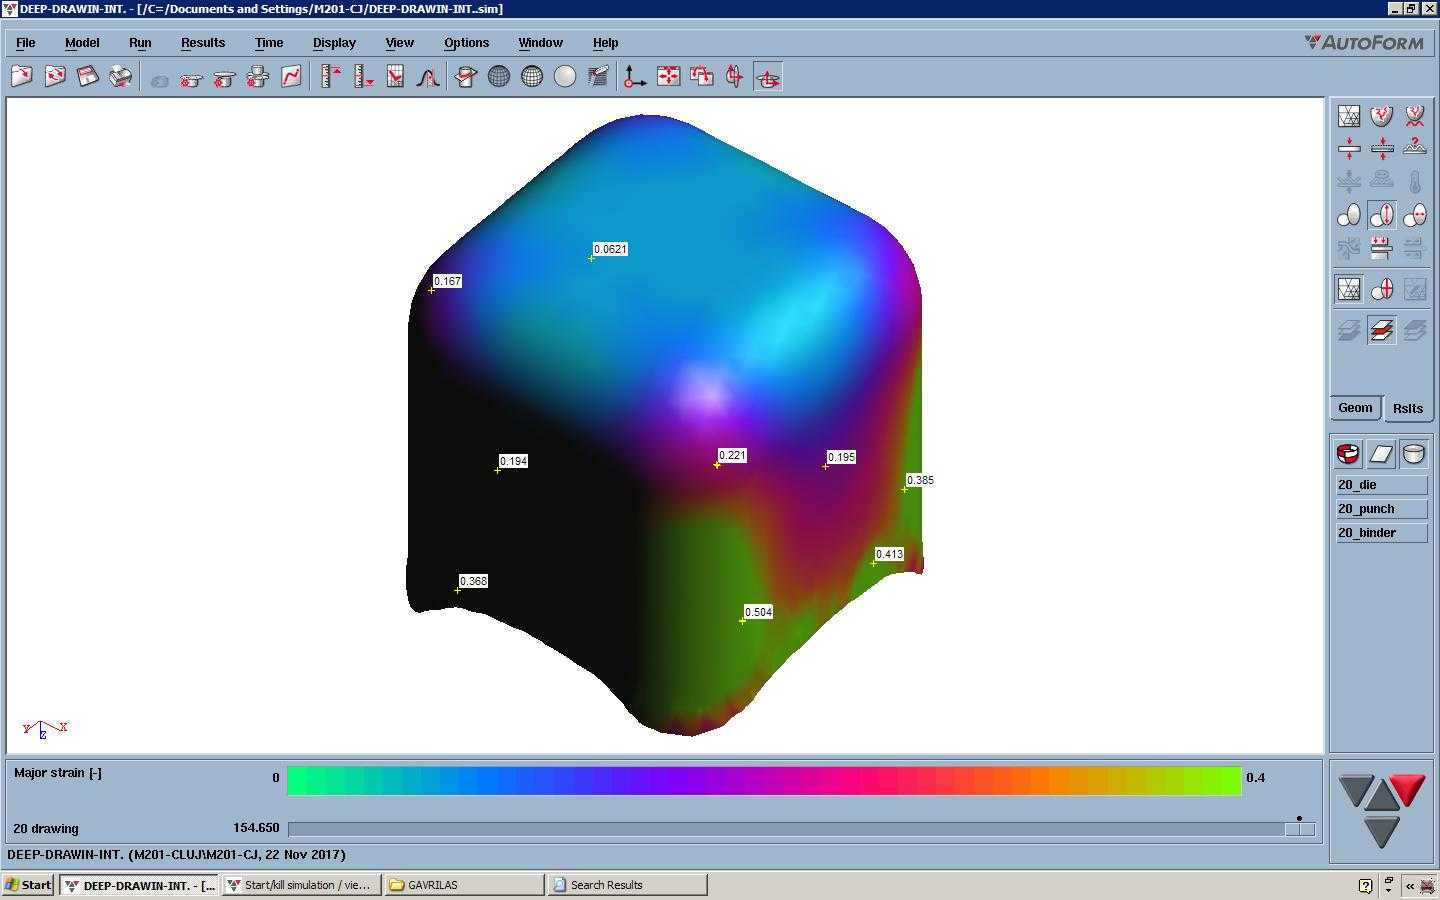Screen dimensions: 1440x900
Task: Click the ruler icon with down arrow
Action: click(x=364, y=77)
